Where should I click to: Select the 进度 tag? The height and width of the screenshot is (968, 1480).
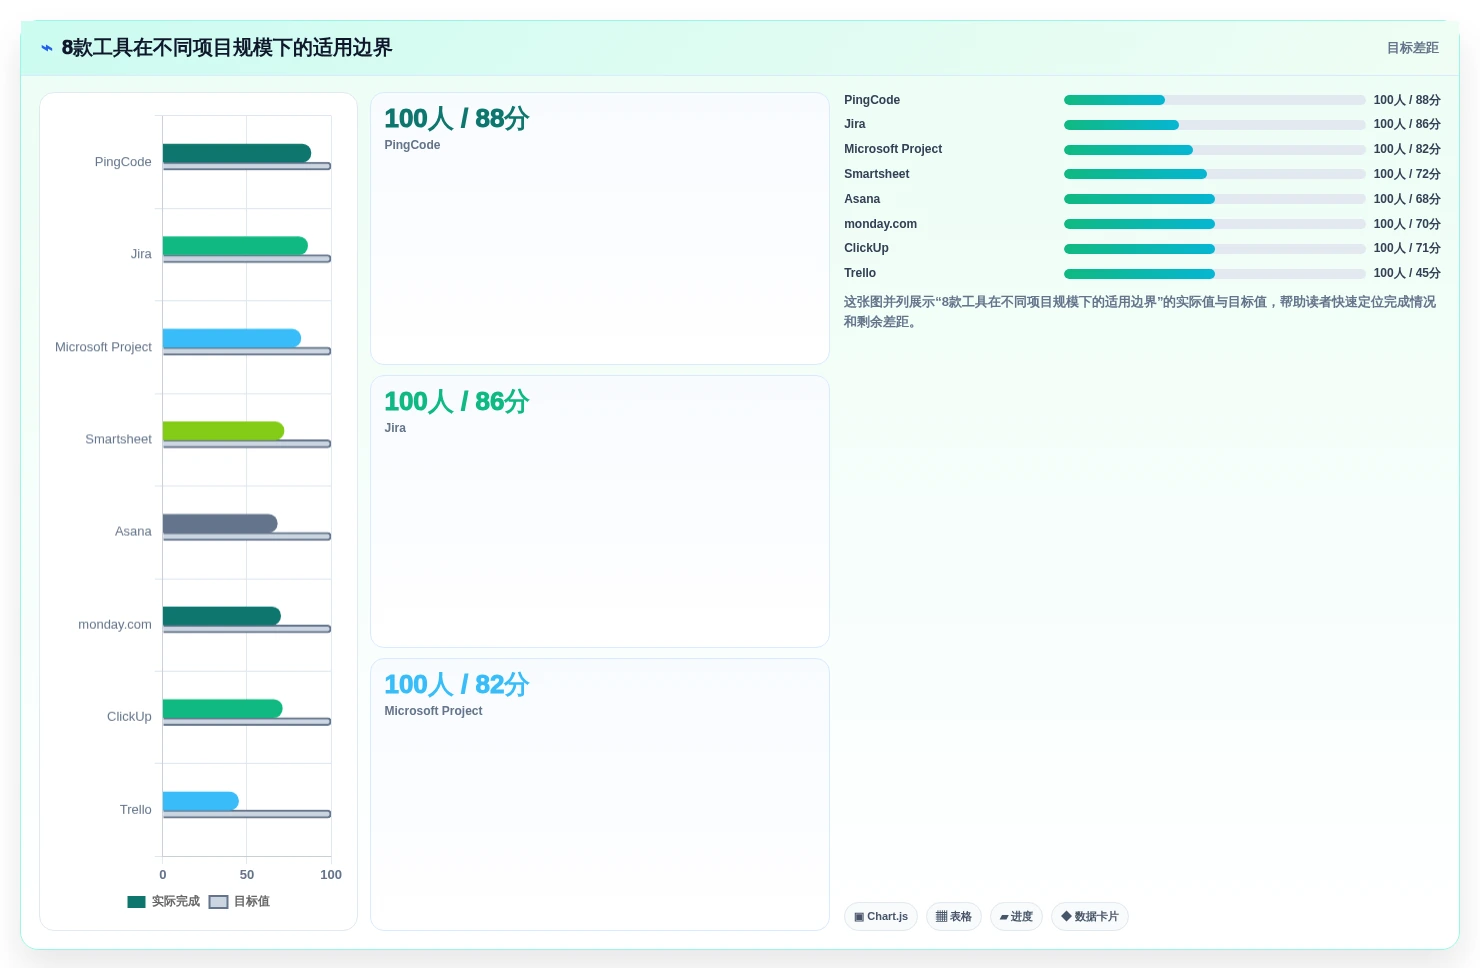tap(1017, 917)
